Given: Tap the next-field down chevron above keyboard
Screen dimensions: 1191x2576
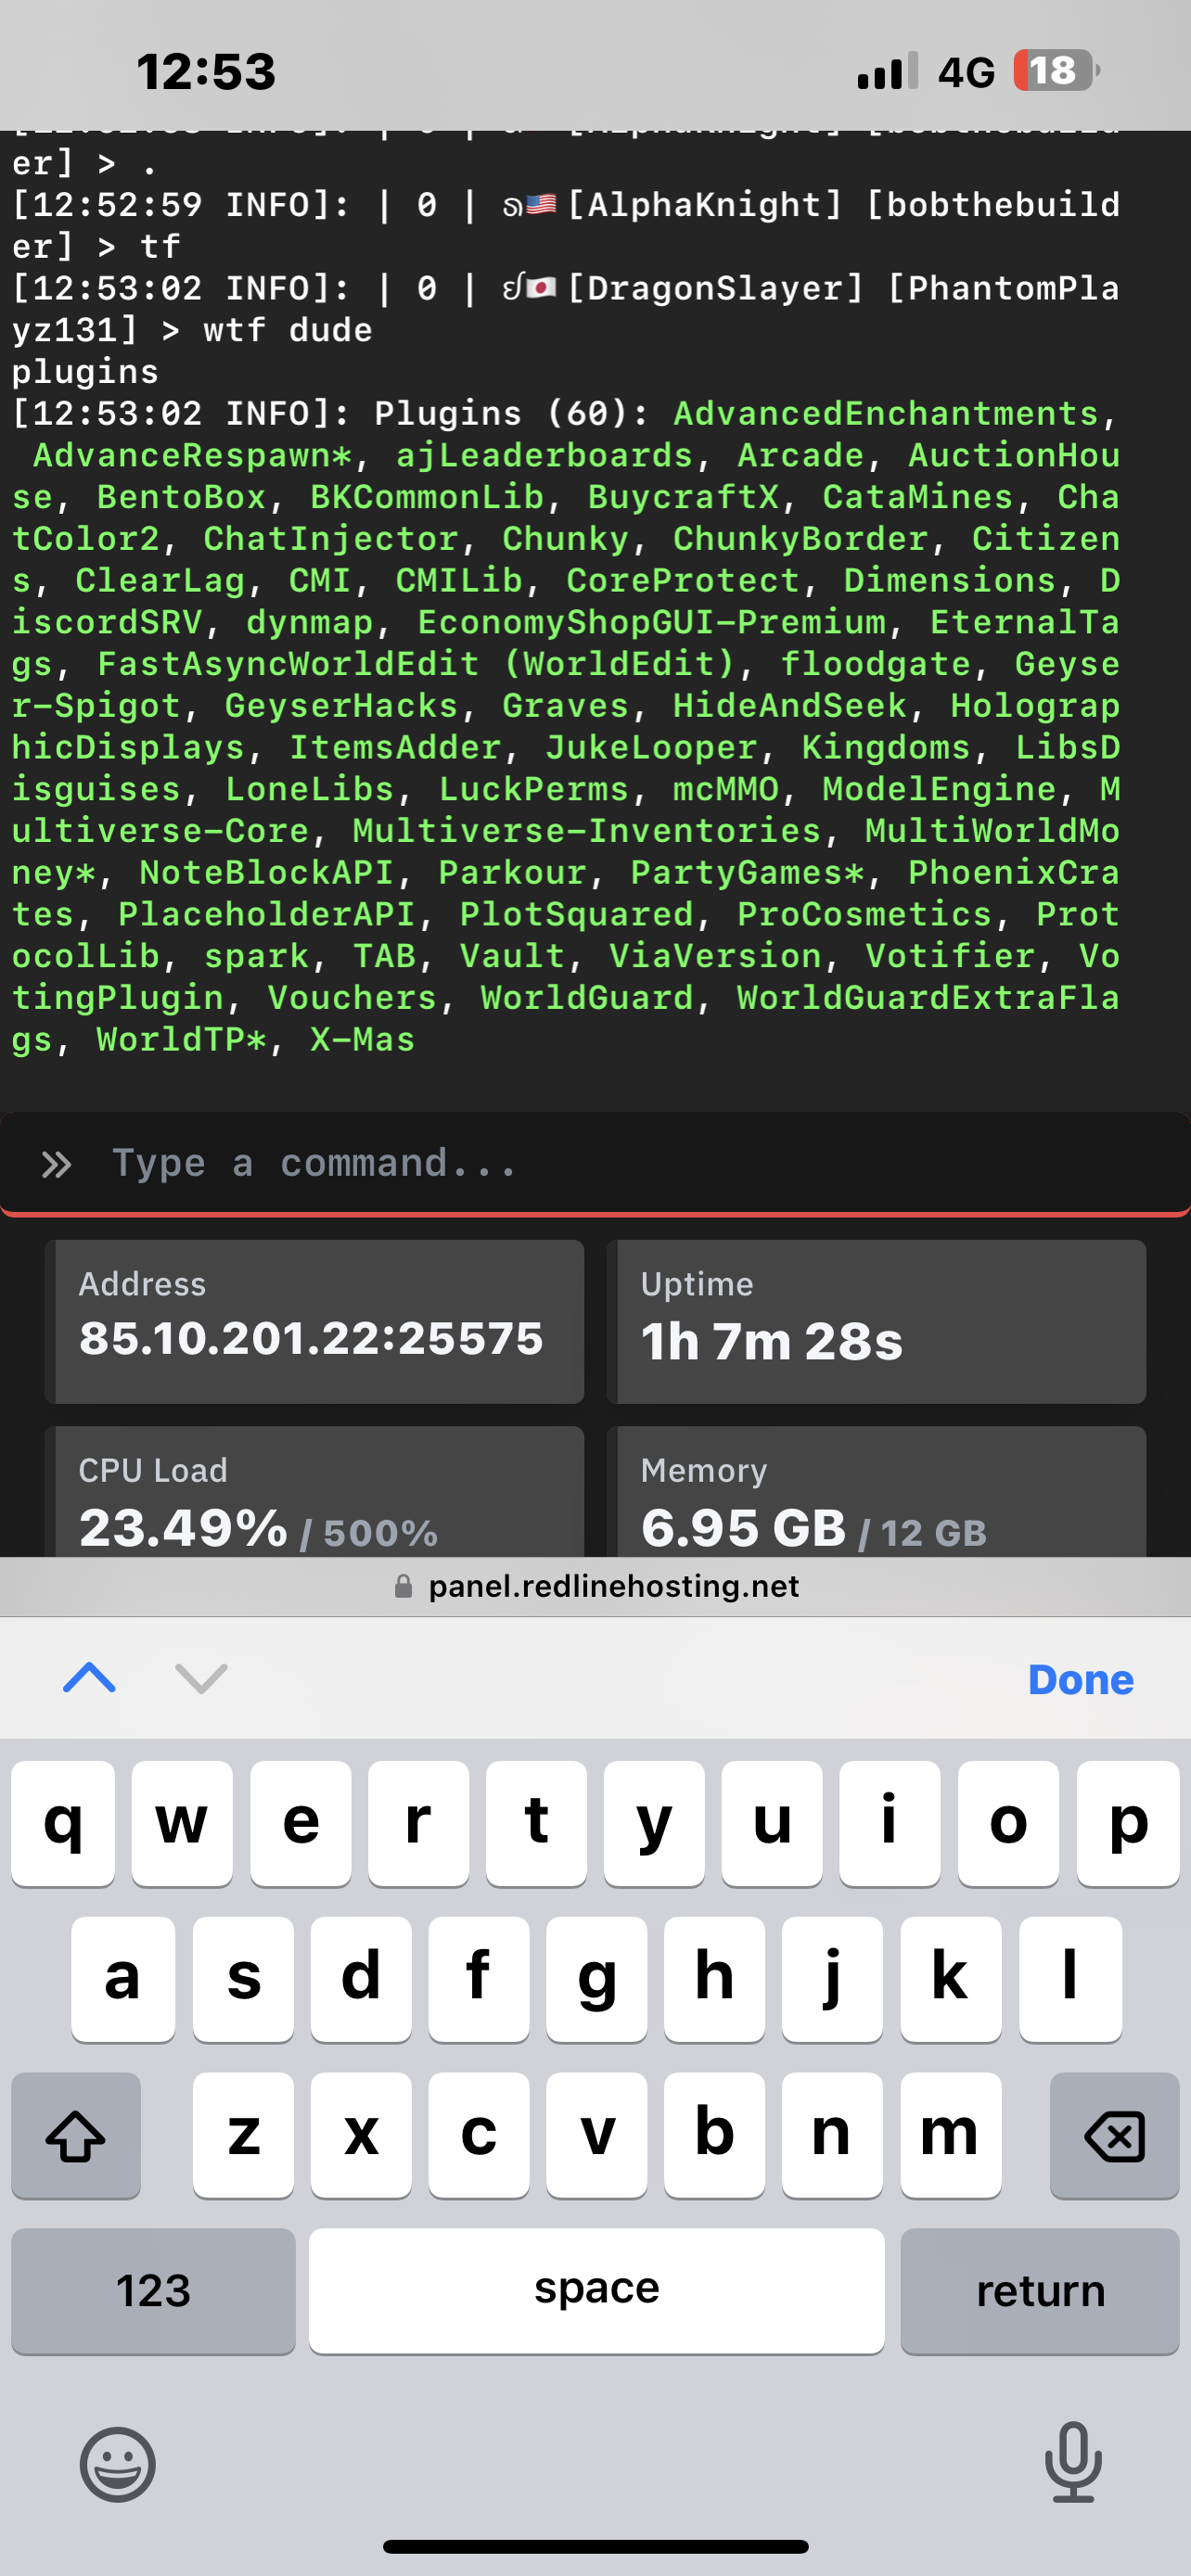Looking at the screenshot, I should click(x=201, y=1679).
